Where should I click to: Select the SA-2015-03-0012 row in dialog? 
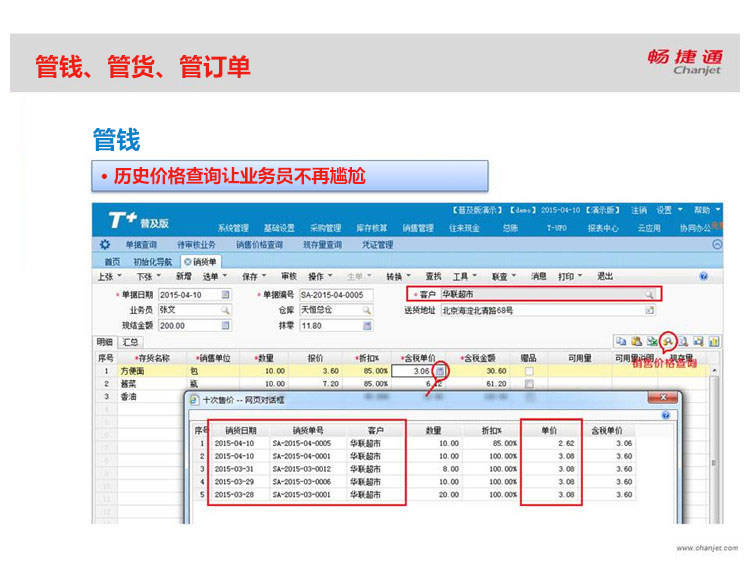click(x=414, y=469)
